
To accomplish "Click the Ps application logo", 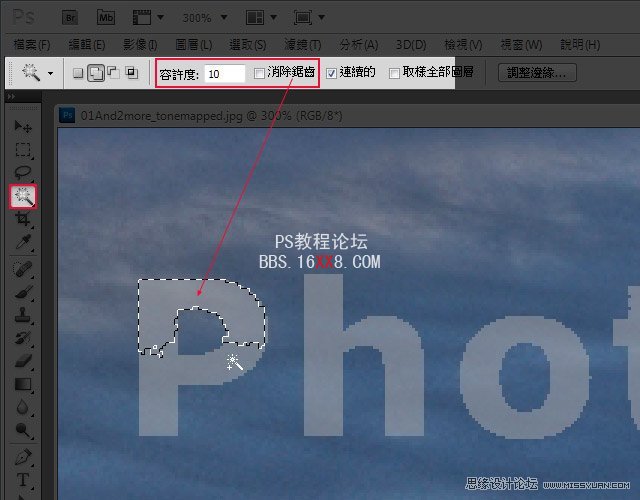I will 23,17.
